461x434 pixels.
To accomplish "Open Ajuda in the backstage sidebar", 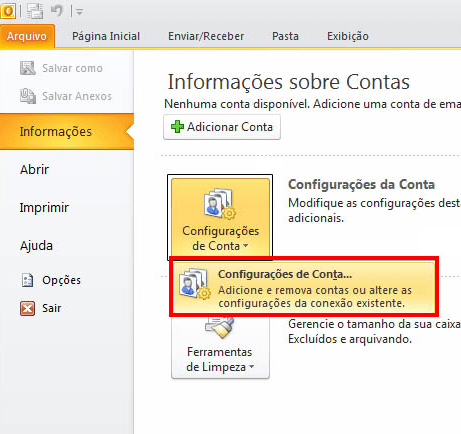I will [x=36, y=246].
